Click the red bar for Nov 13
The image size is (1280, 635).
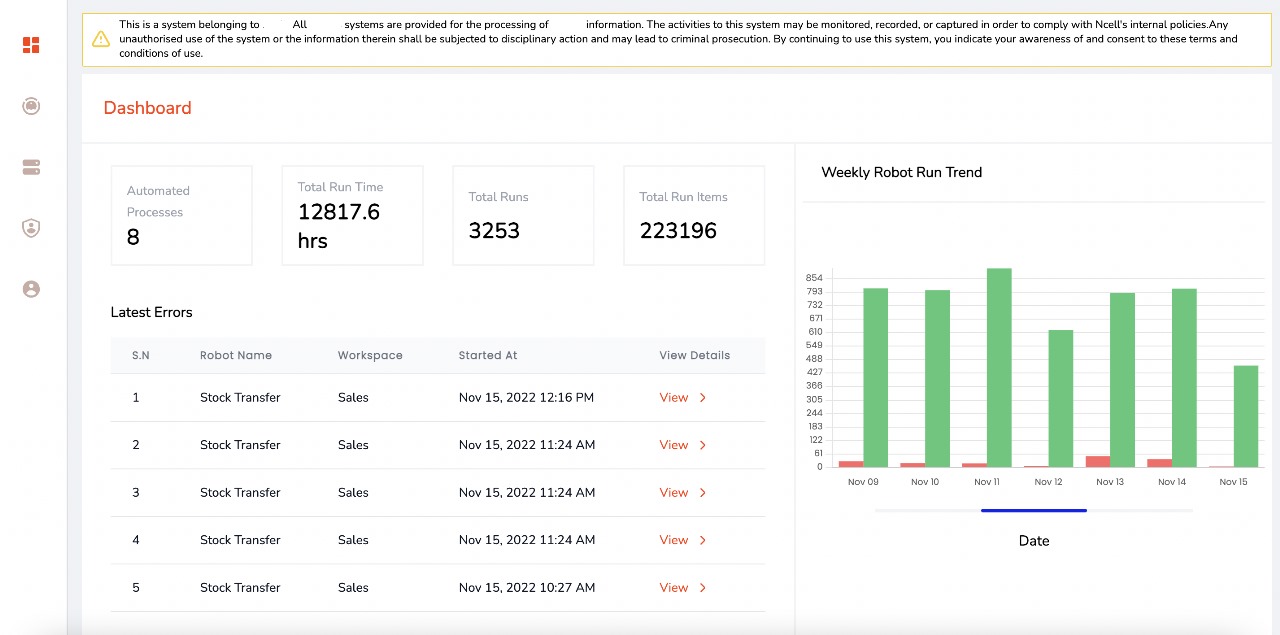click(1098, 461)
